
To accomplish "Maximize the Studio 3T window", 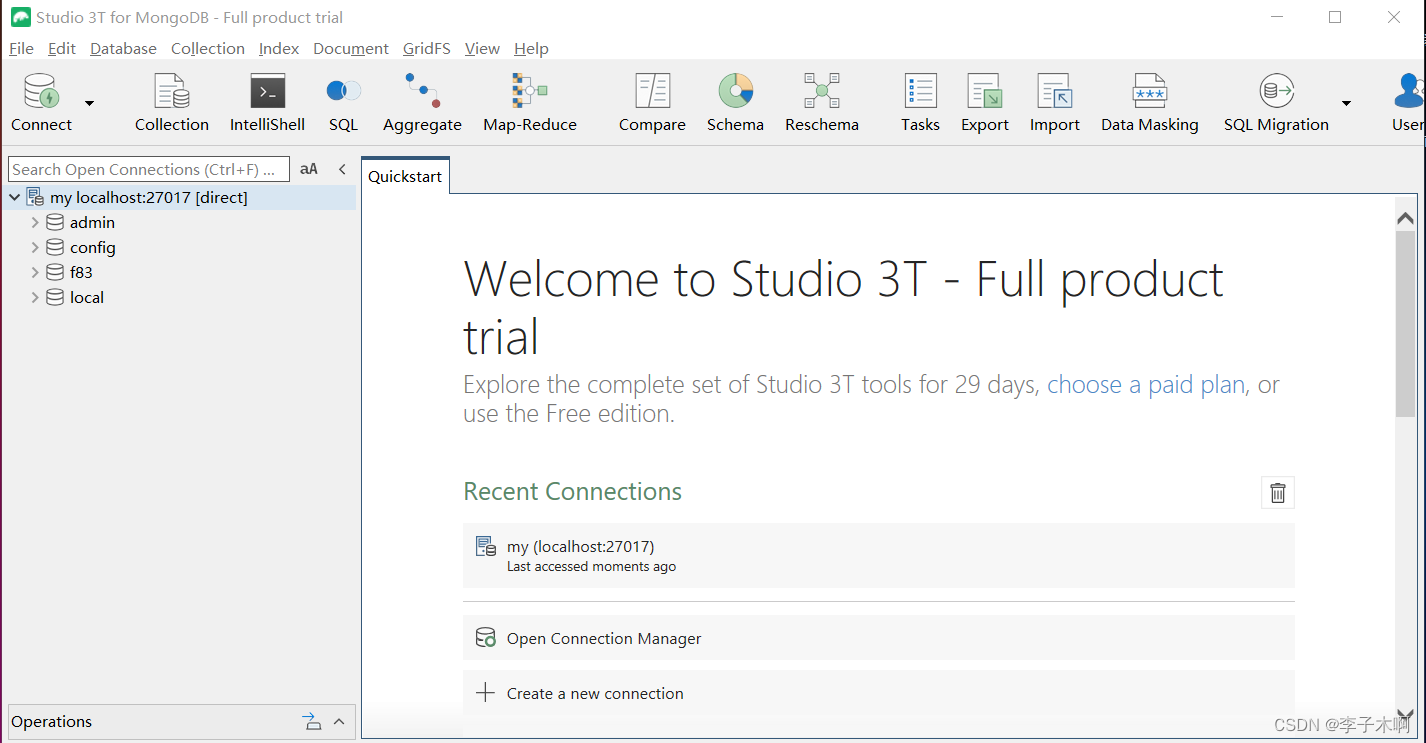I will click(1335, 17).
